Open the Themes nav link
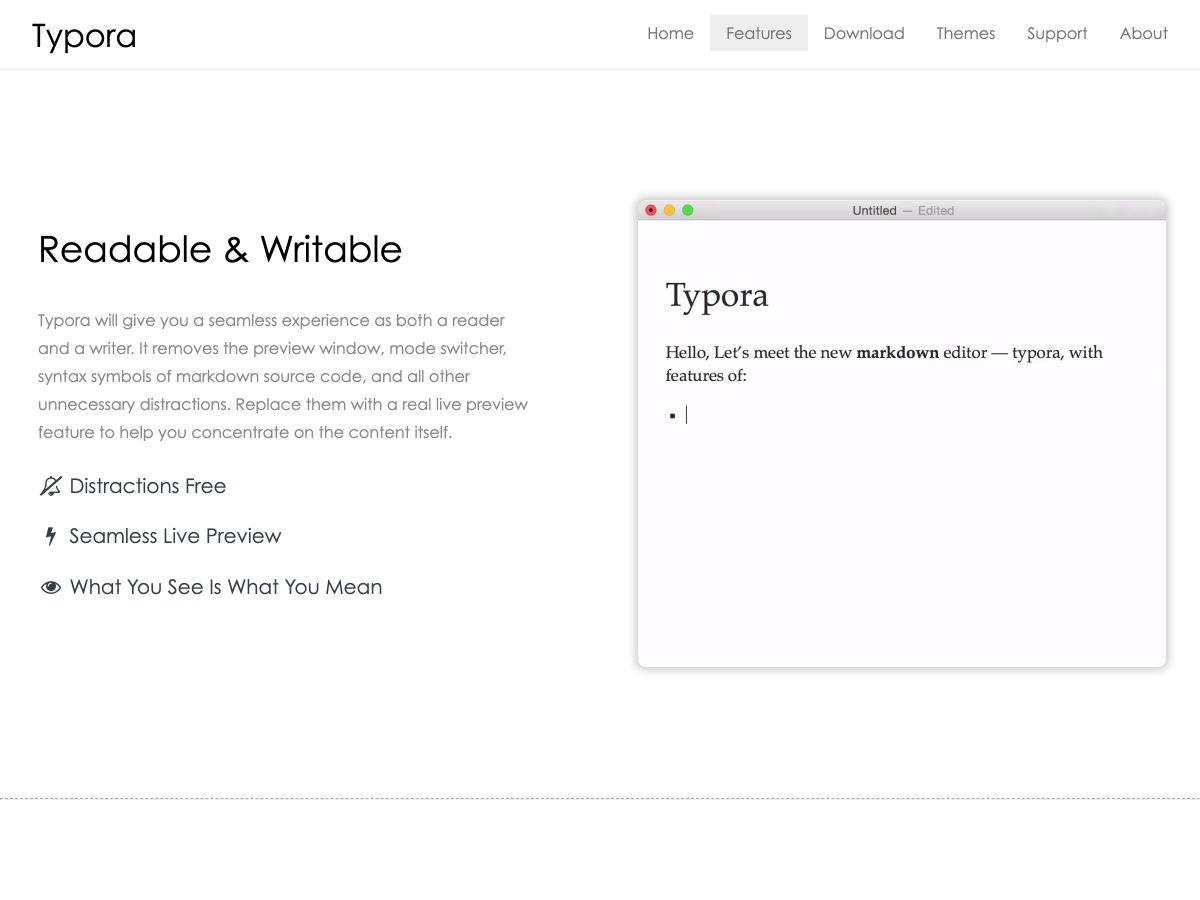1200x900 pixels. tap(966, 33)
